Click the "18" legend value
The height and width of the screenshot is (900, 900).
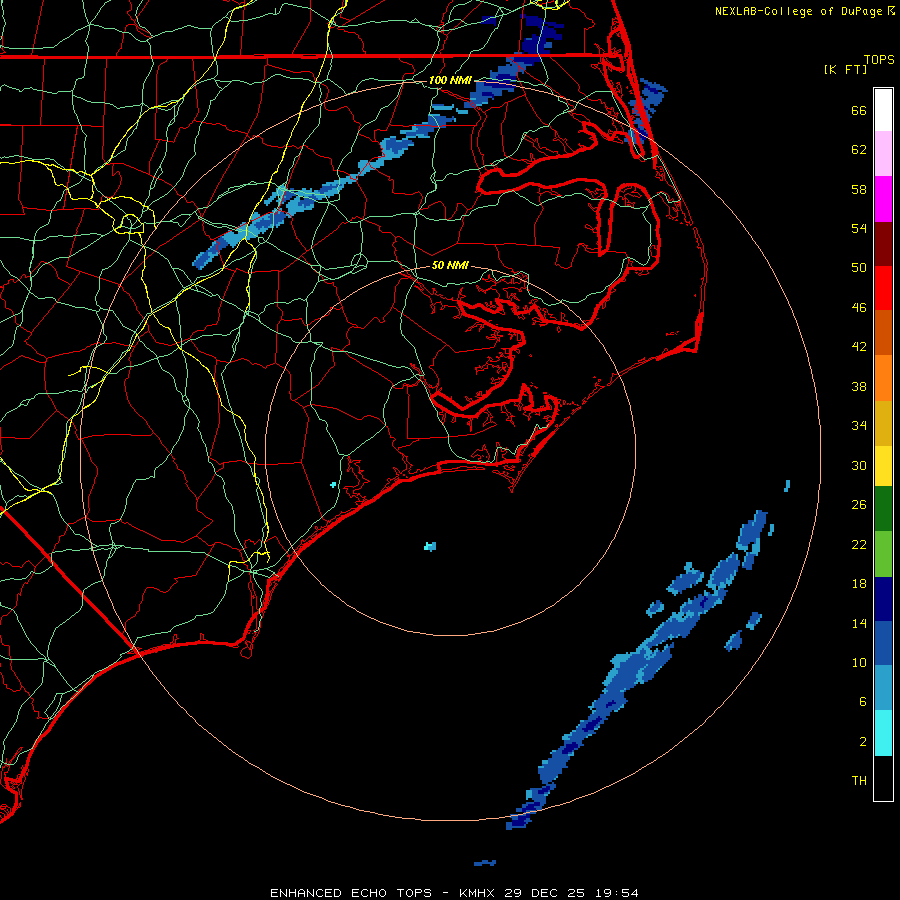pos(859,584)
